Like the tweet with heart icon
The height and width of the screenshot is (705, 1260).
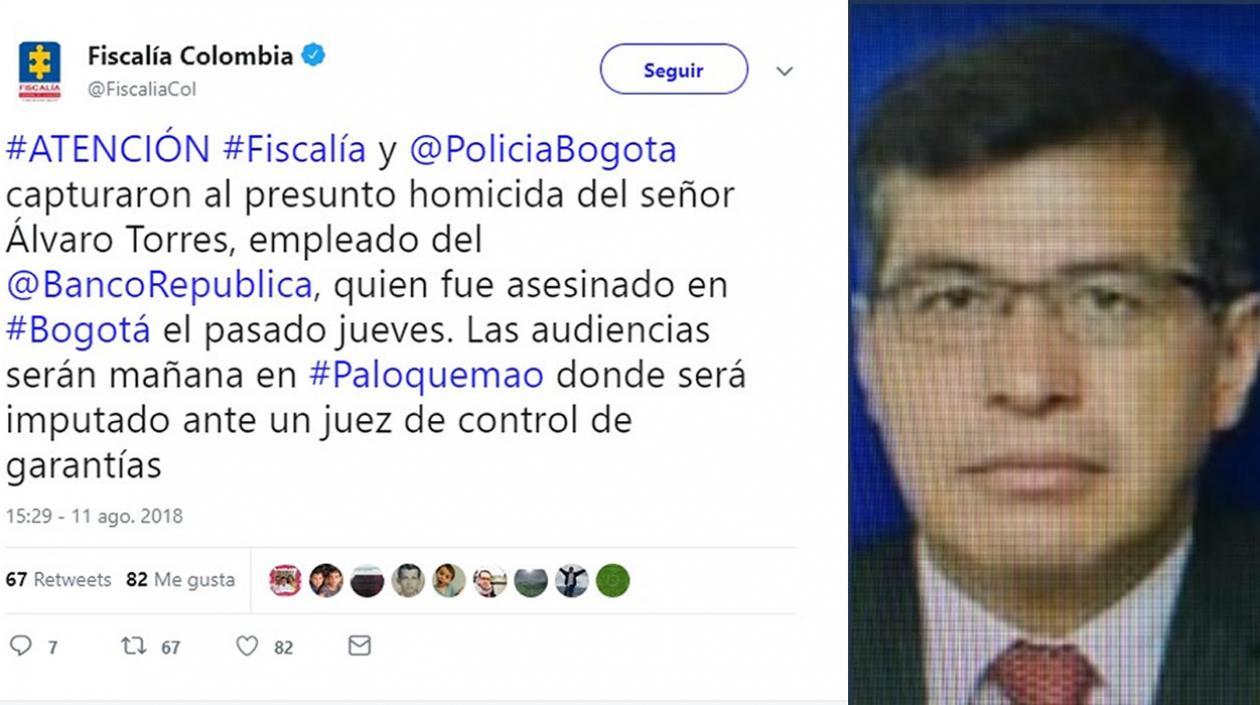click(x=247, y=646)
